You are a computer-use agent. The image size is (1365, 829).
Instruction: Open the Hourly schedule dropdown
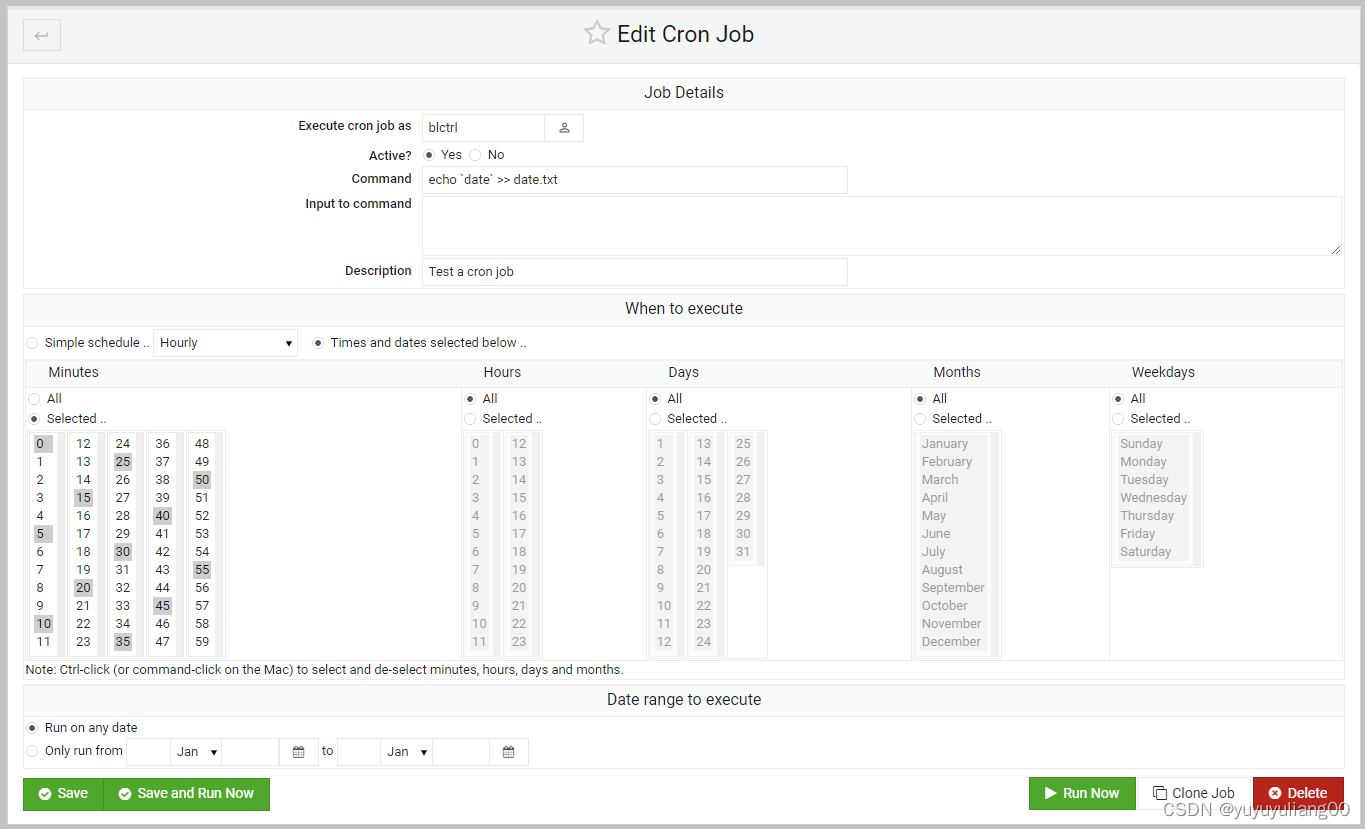click(x=224, y=342)
